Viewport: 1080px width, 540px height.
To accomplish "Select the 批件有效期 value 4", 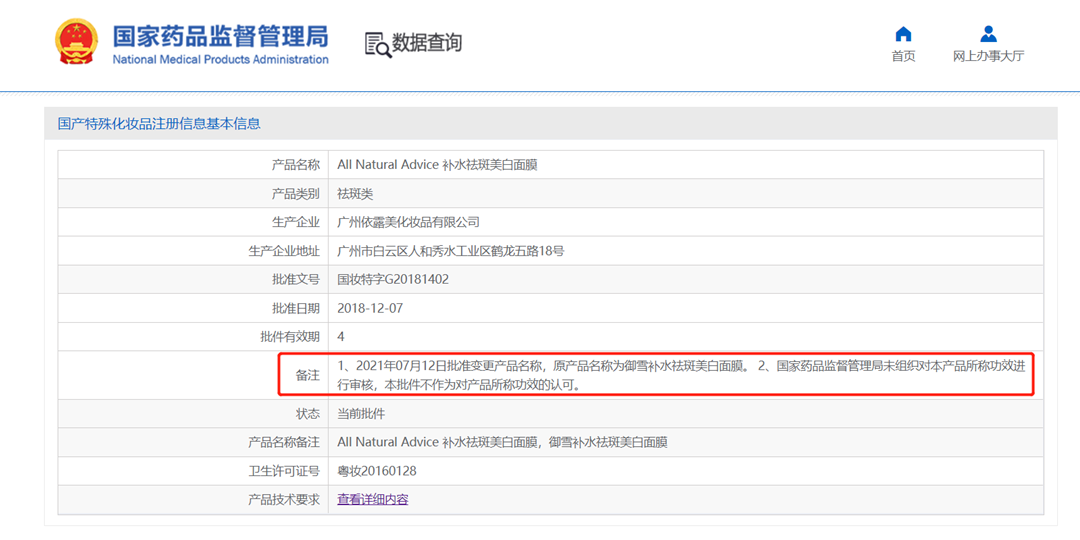I will coord(340,337).
